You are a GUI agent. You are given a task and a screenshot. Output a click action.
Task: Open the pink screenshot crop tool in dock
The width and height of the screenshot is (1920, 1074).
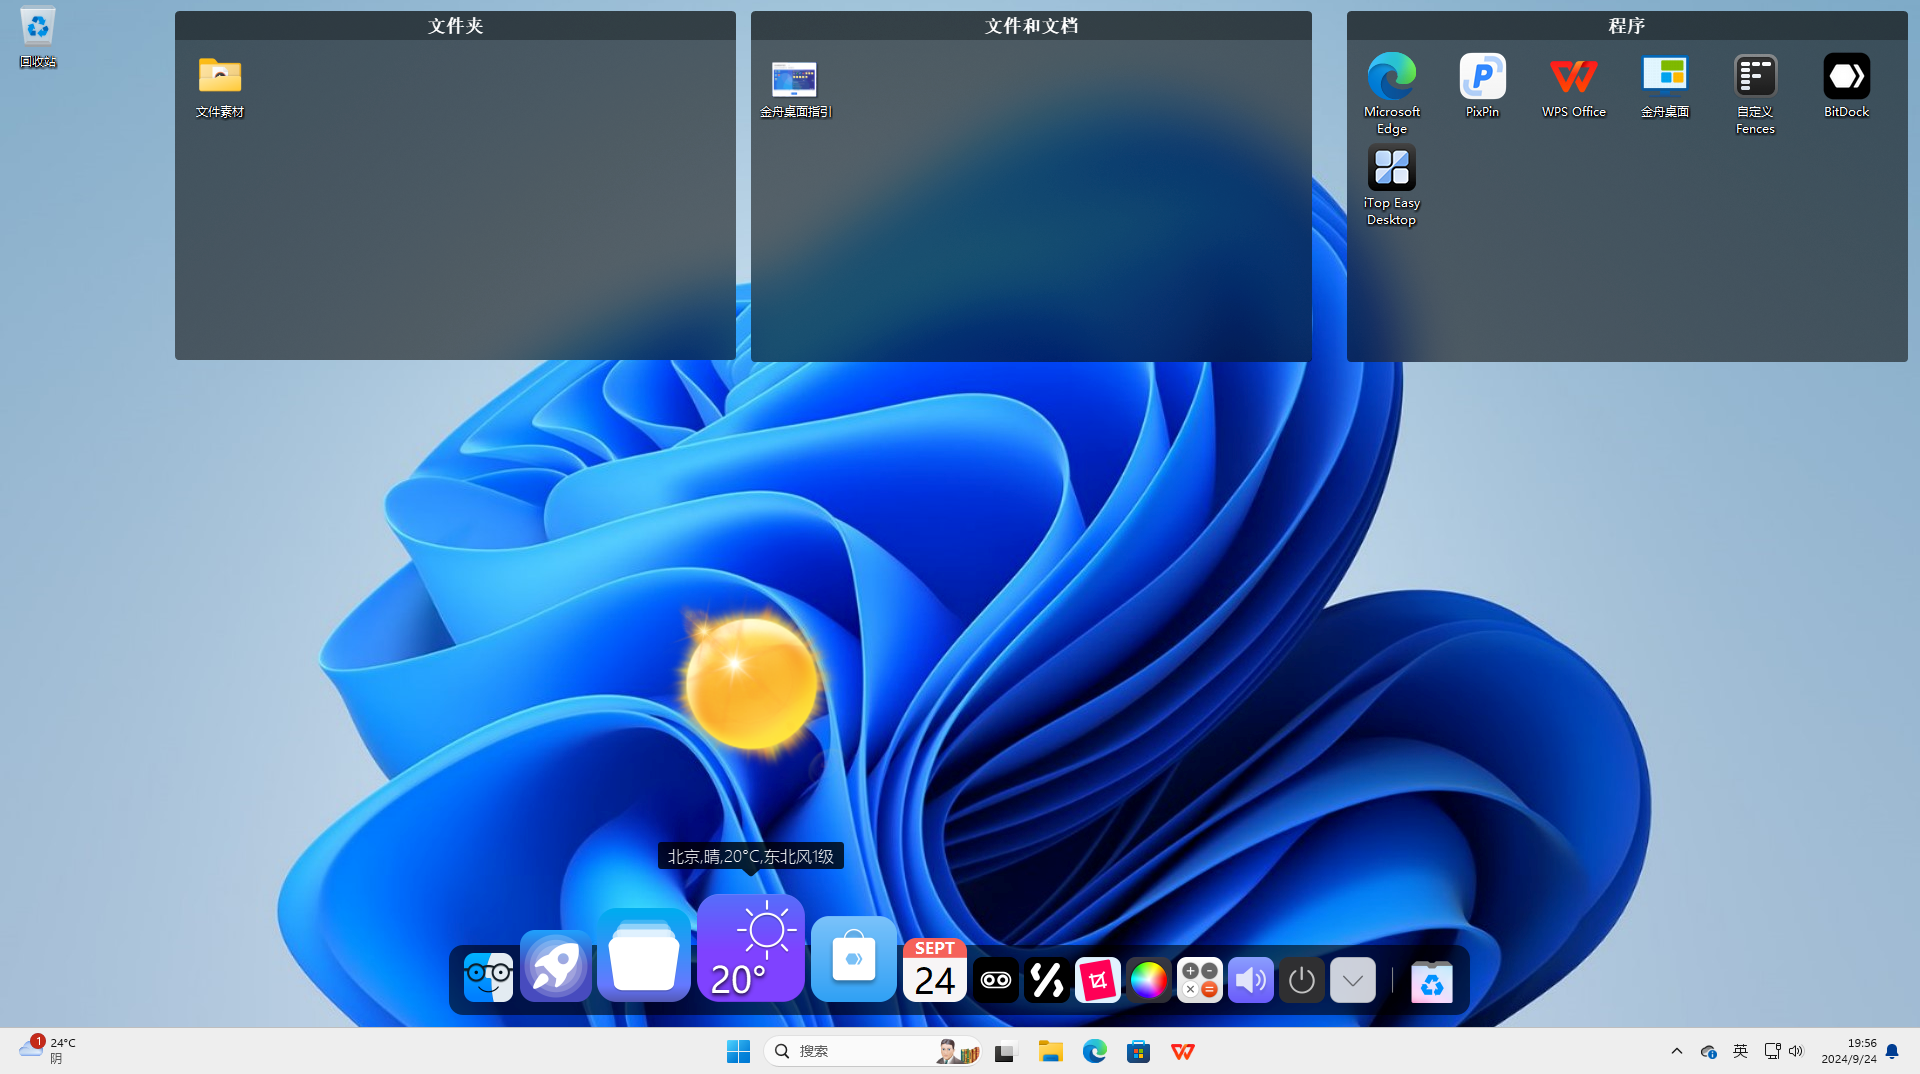click(1097, 980)
